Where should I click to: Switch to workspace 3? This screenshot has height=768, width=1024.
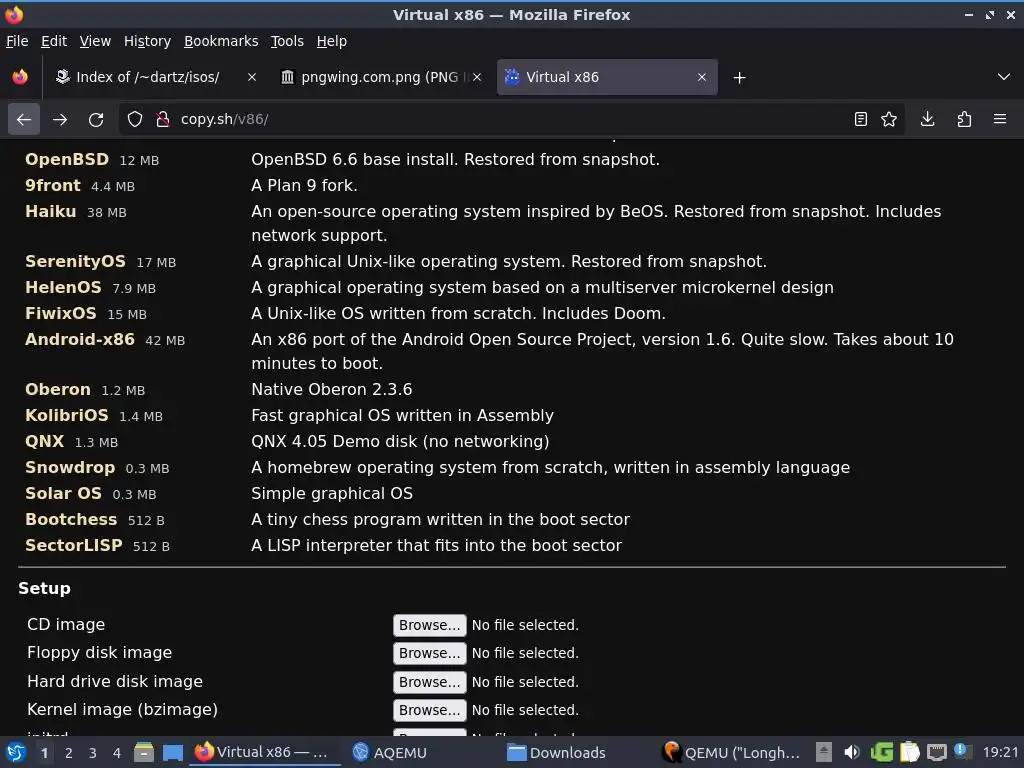tap(93, 753)
